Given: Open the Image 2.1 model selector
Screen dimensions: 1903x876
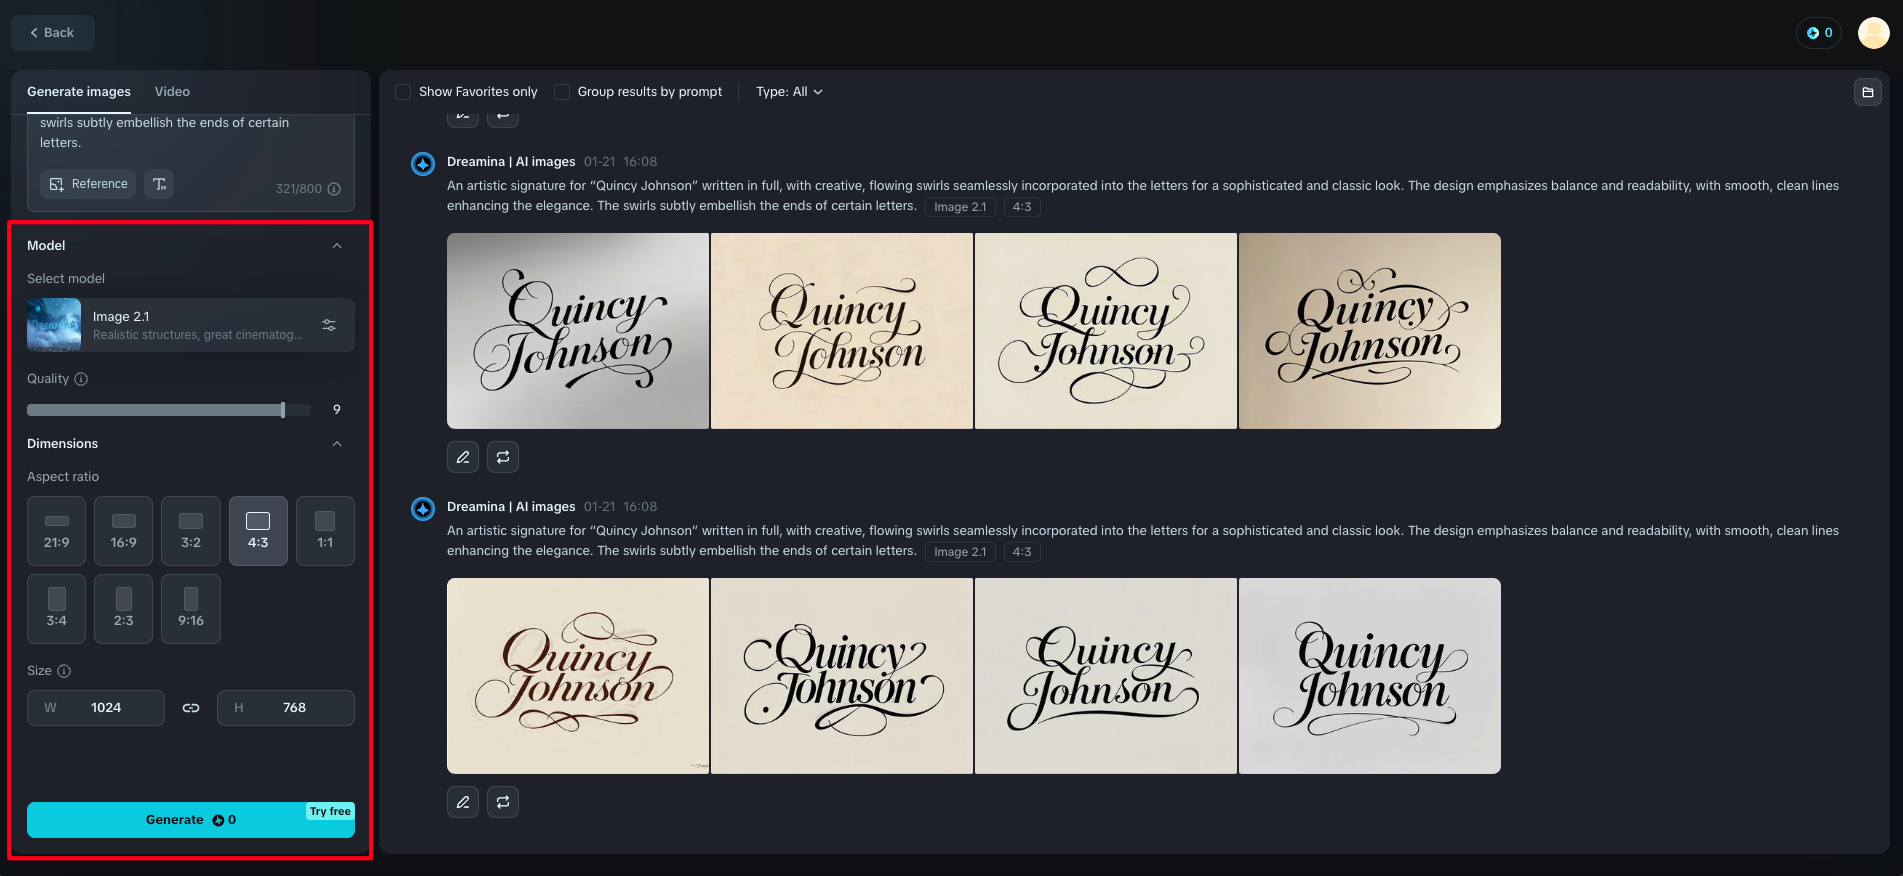Looking at the screenshot, I should coord(191,325).
